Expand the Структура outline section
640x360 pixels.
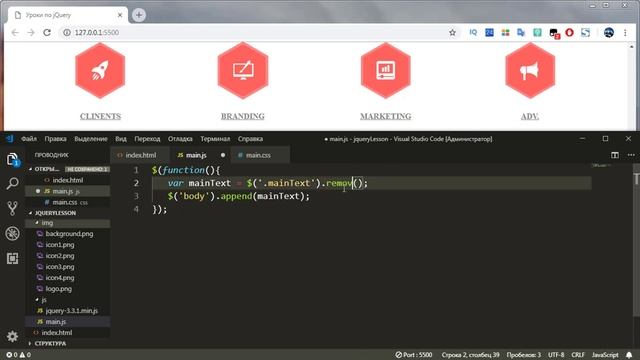(30, 343)
